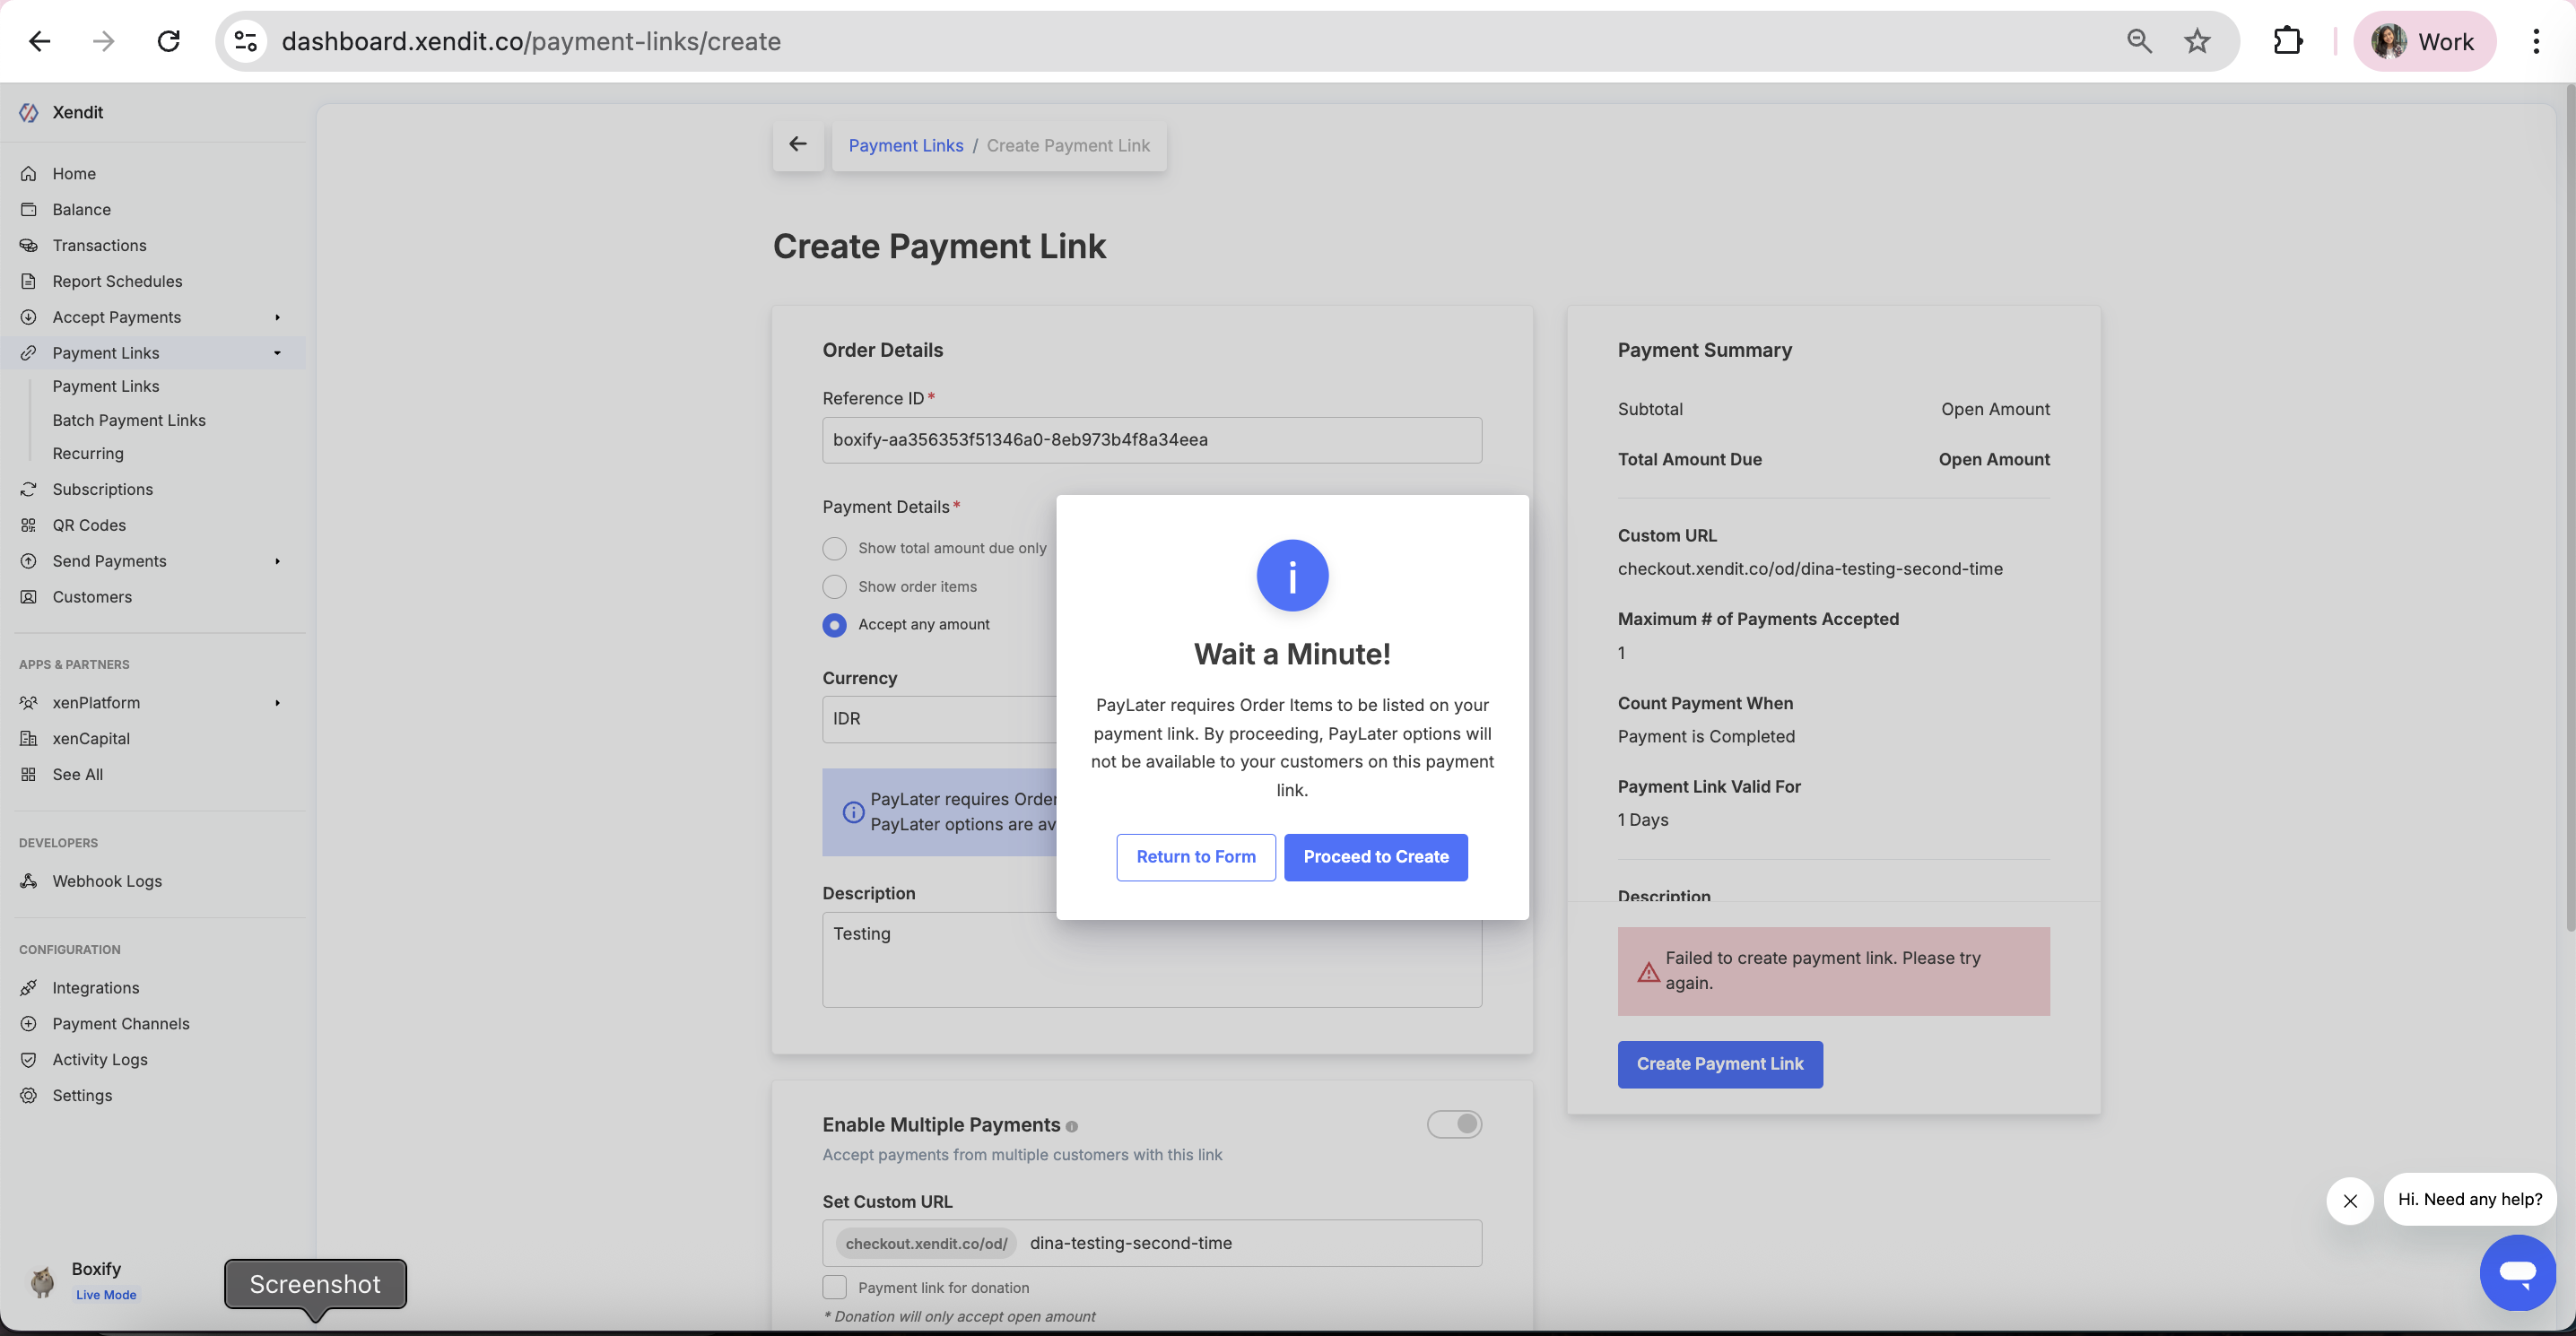2576x1336 pixels.
Task: Click the Proceed to Create button
Action: pos(1375,857)
